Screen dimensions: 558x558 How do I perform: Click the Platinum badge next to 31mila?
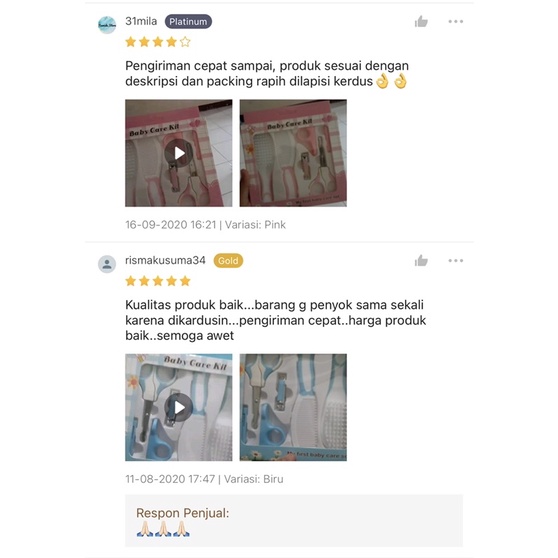188,21
